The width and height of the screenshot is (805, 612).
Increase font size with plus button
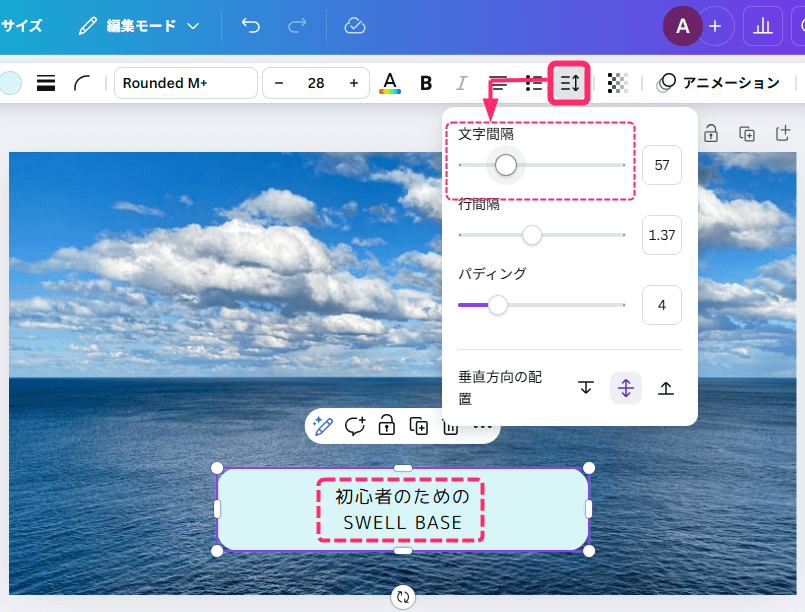(354, 83)
